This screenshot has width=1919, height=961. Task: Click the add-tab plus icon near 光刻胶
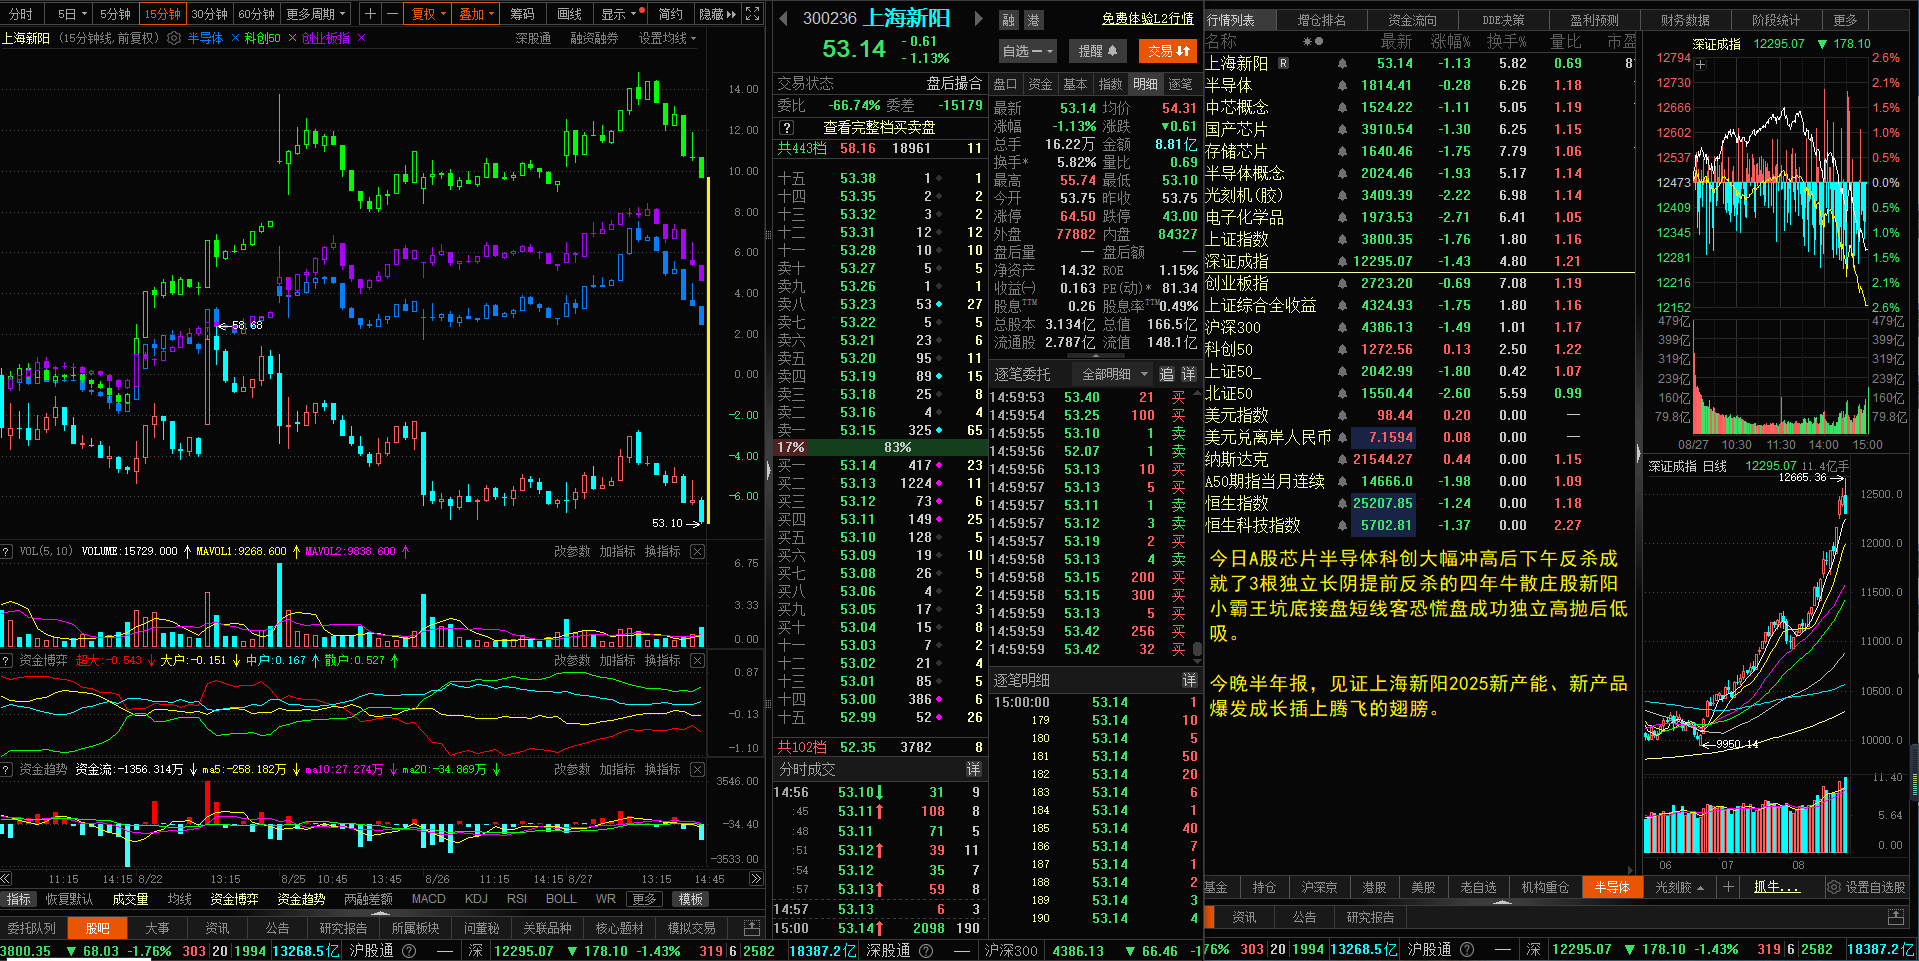(1727, 887)
